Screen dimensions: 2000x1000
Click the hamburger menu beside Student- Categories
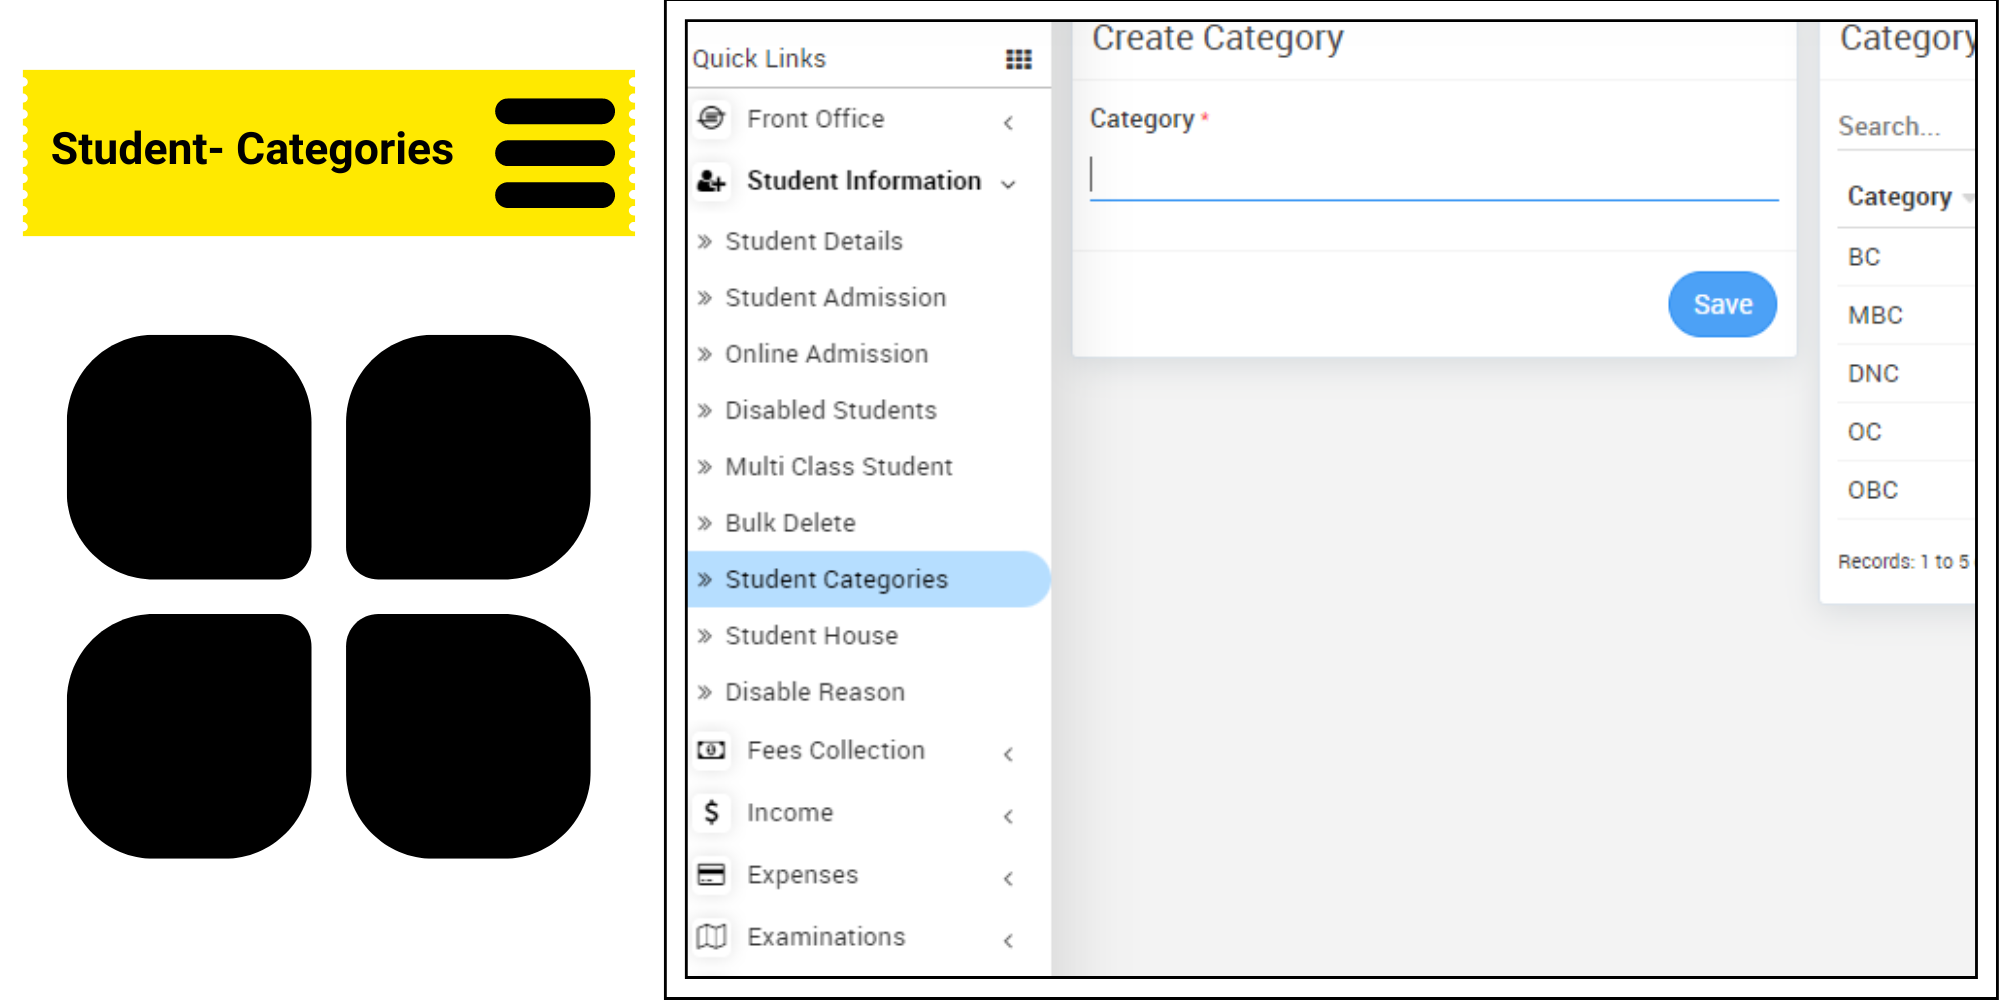[x=556, y=152]
